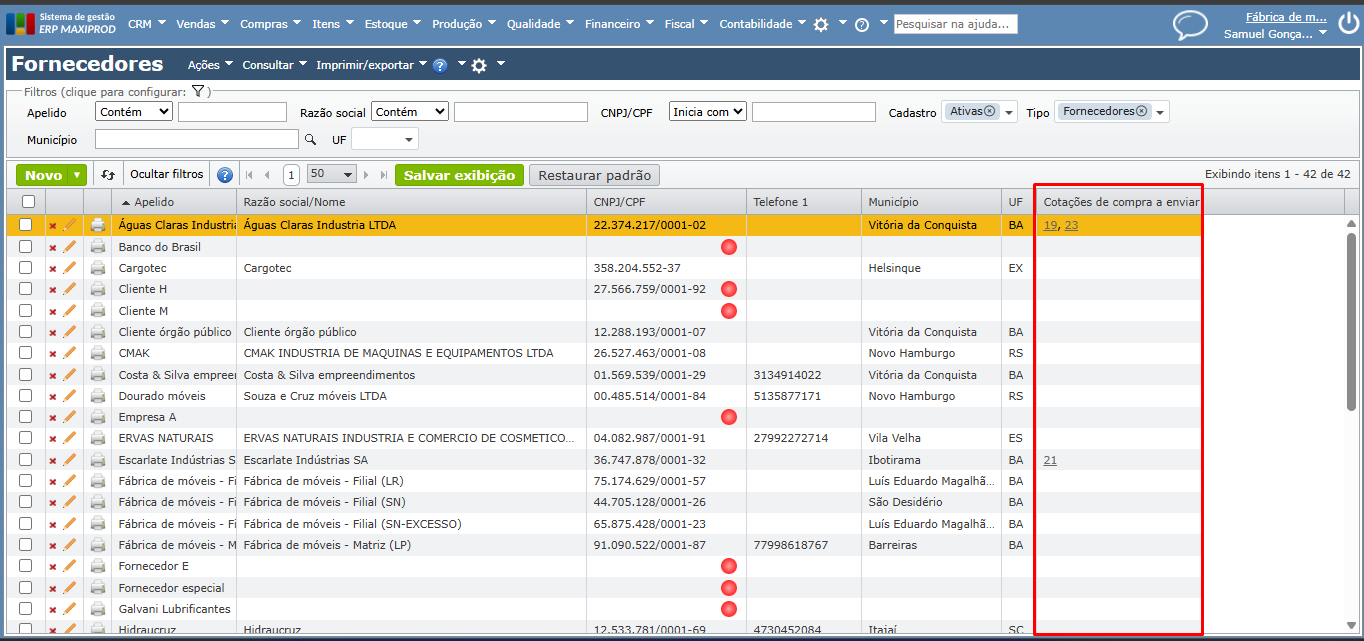Viewport: 1364px width, 641px height.
Task: Expand the UF filter dropdown
Action: tap(385, 140)
